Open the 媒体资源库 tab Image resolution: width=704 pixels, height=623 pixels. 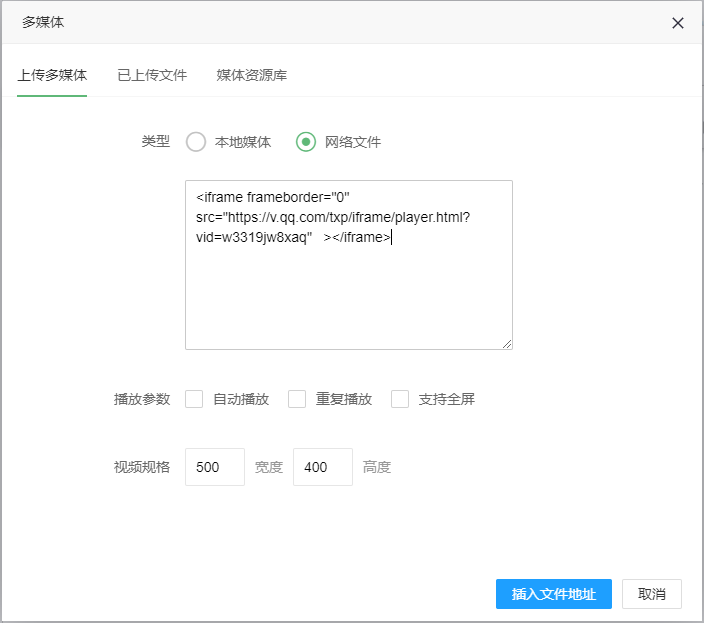251,75
